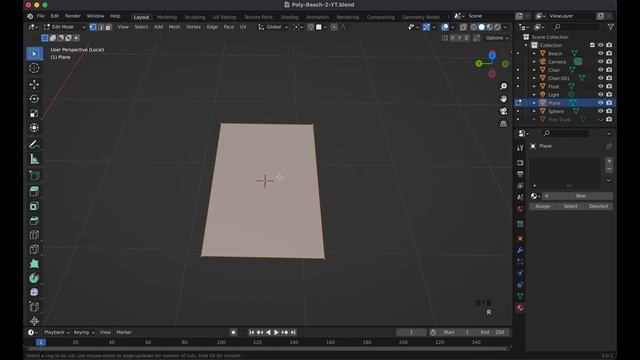
Task: Enable face select mode
Action: (x=108, y=27)
